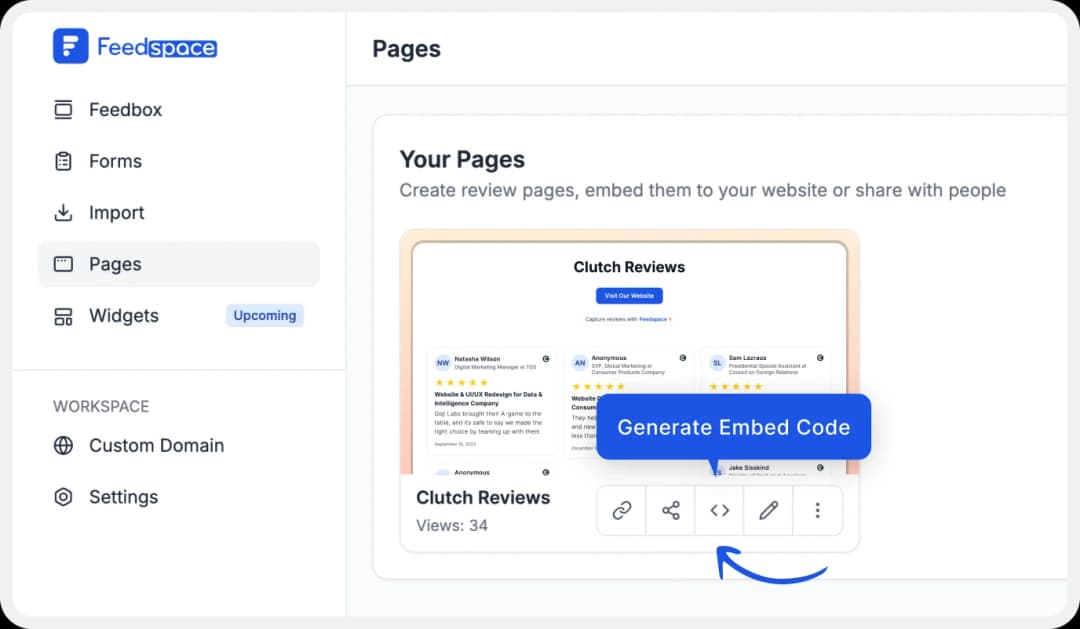Click the embed code angle-brackets icon
Image resolution: width=1080 pixels, height=629 pixels.
pos(719,510)
